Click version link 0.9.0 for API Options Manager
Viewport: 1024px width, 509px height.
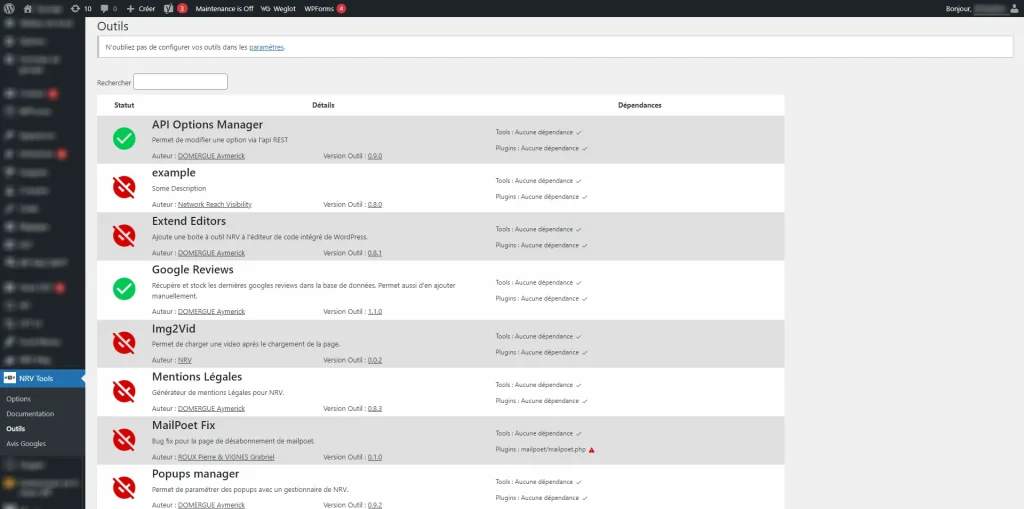(x=375, y=156)
